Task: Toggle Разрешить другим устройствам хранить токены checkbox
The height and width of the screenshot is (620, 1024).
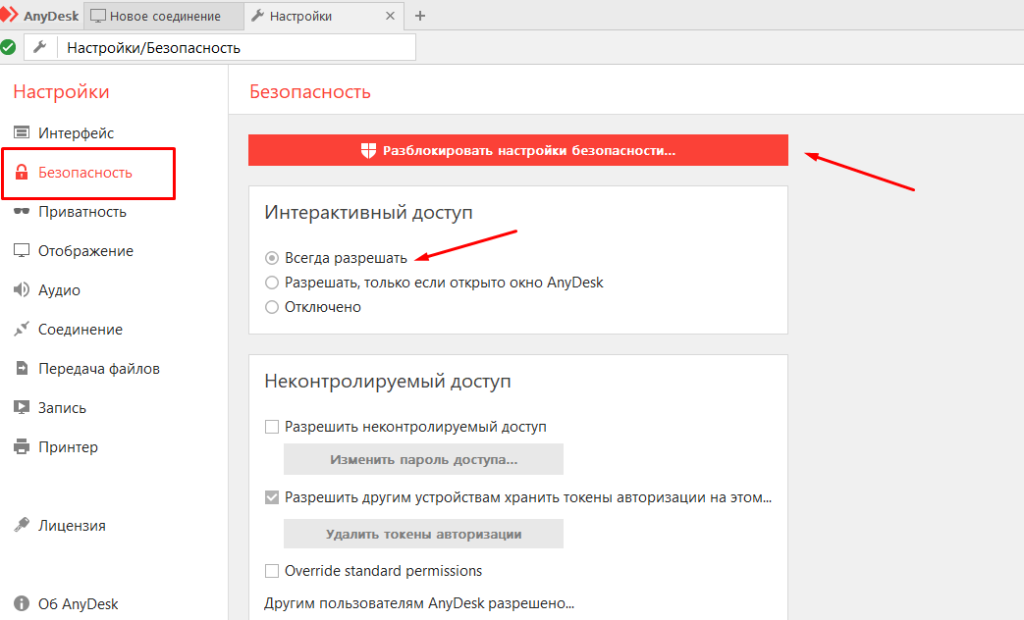Action: [272, 497]
